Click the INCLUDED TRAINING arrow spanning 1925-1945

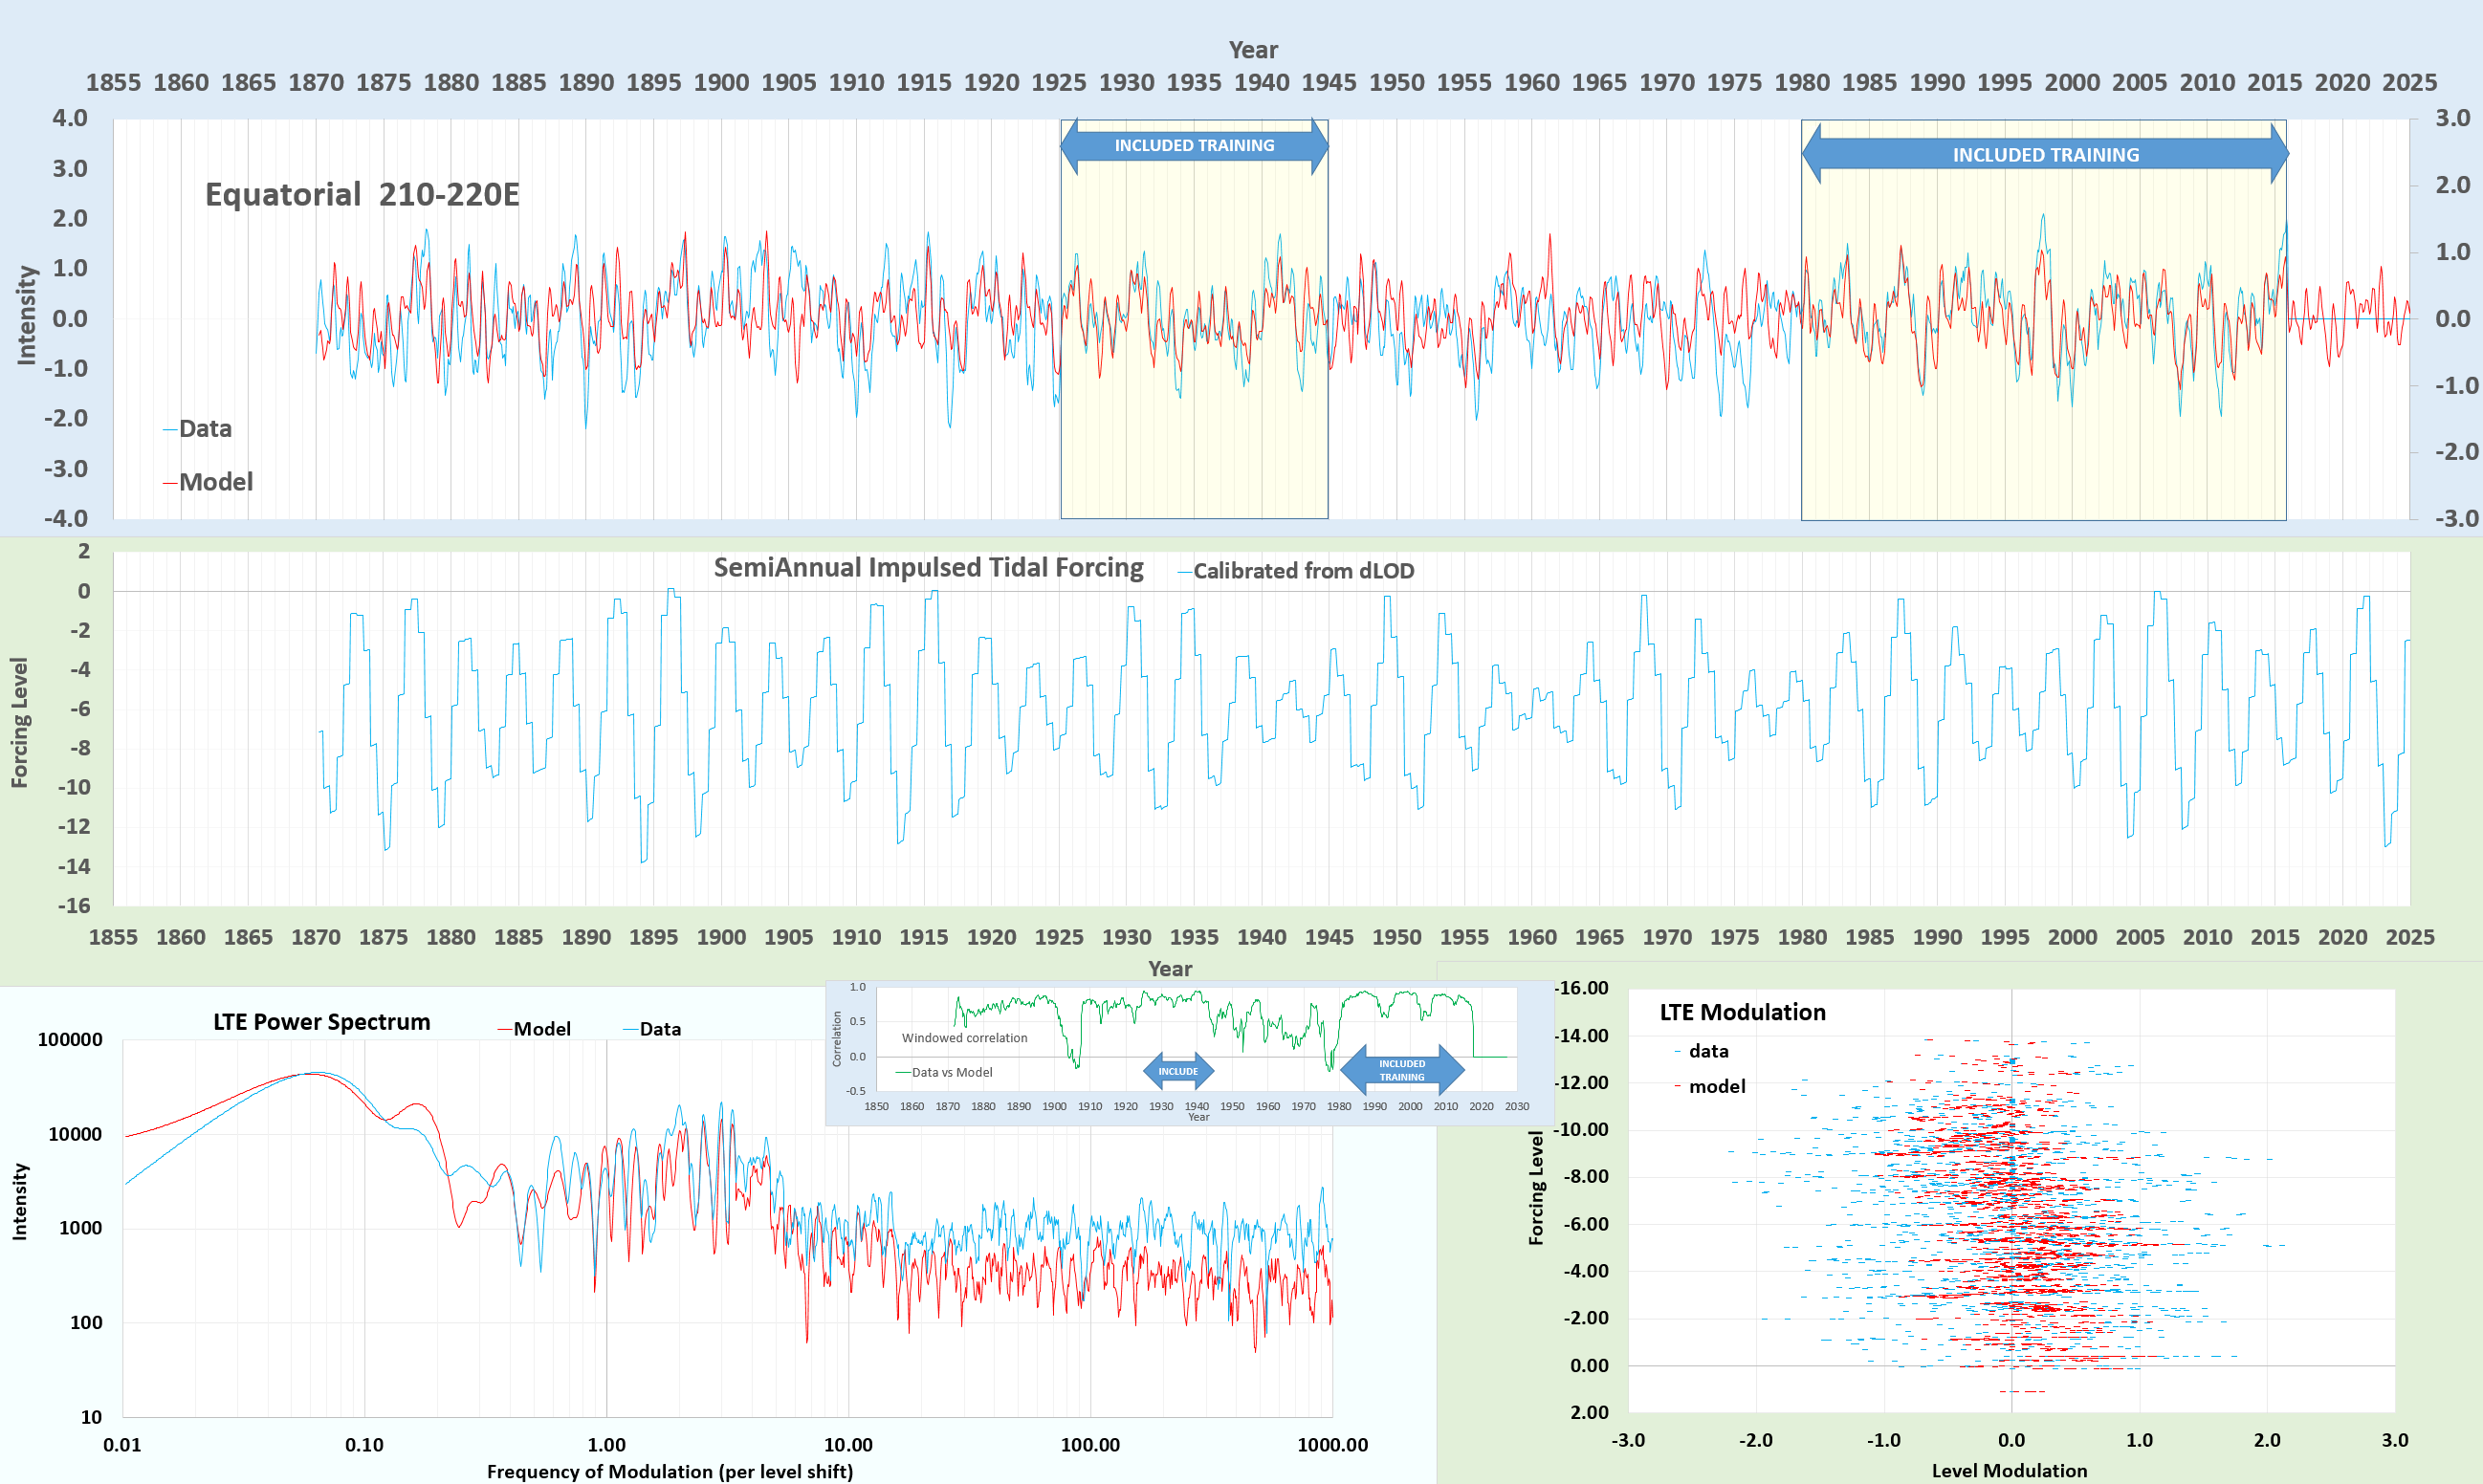click(x=1193, y=145)
